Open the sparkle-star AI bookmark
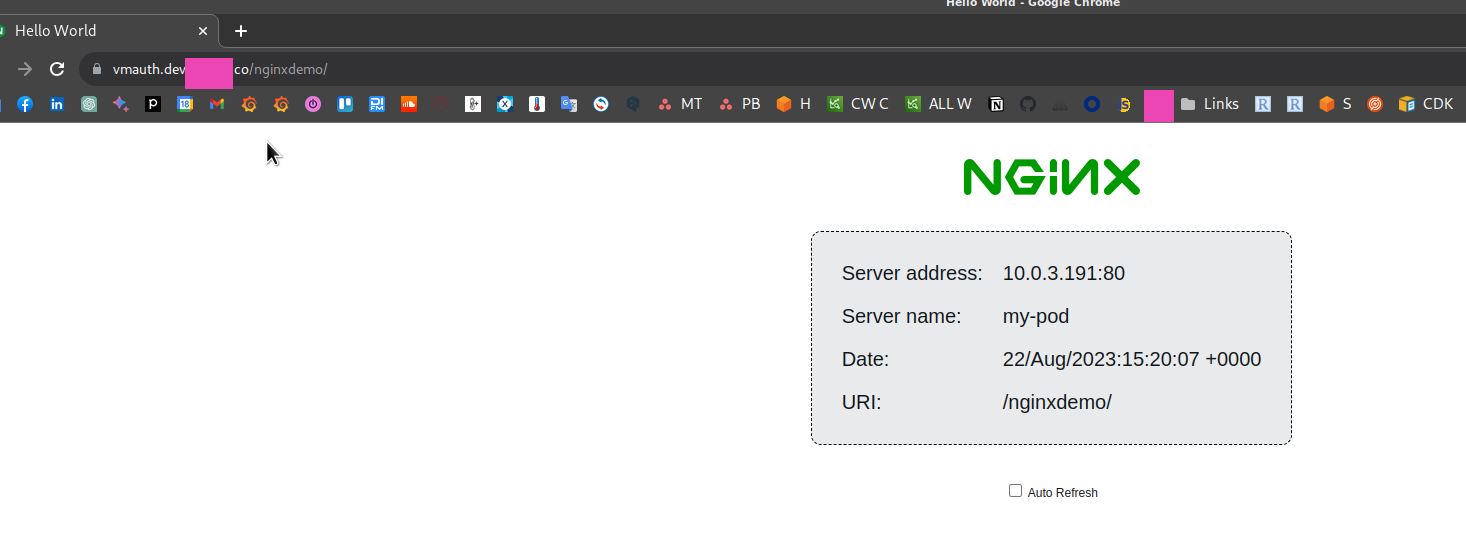The height and width of the screenshot is (534, 1466). point(121,104)
